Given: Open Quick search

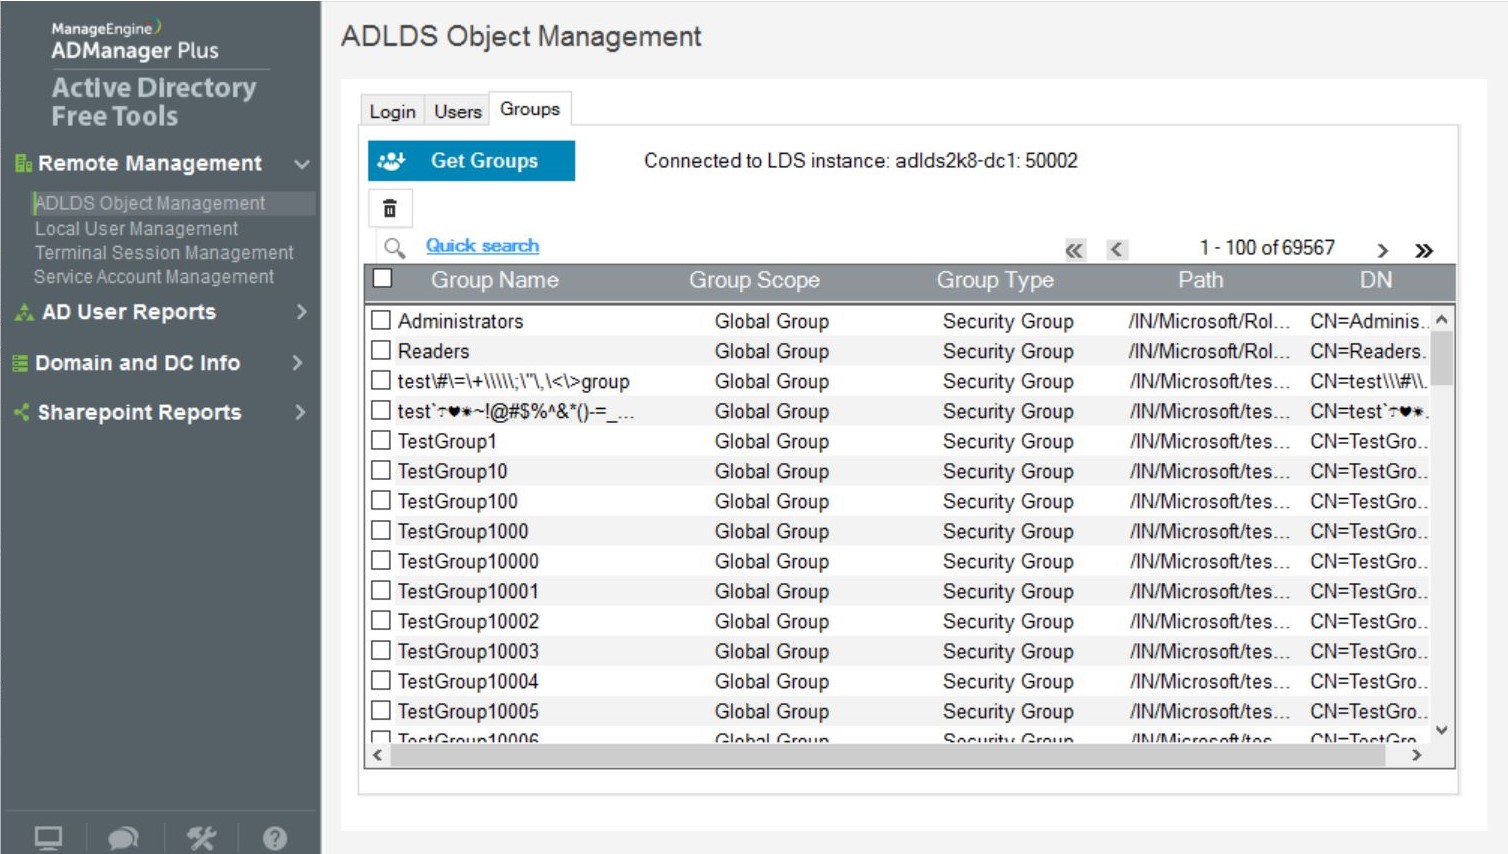Looking at the screenshot, I should point(483,245).
